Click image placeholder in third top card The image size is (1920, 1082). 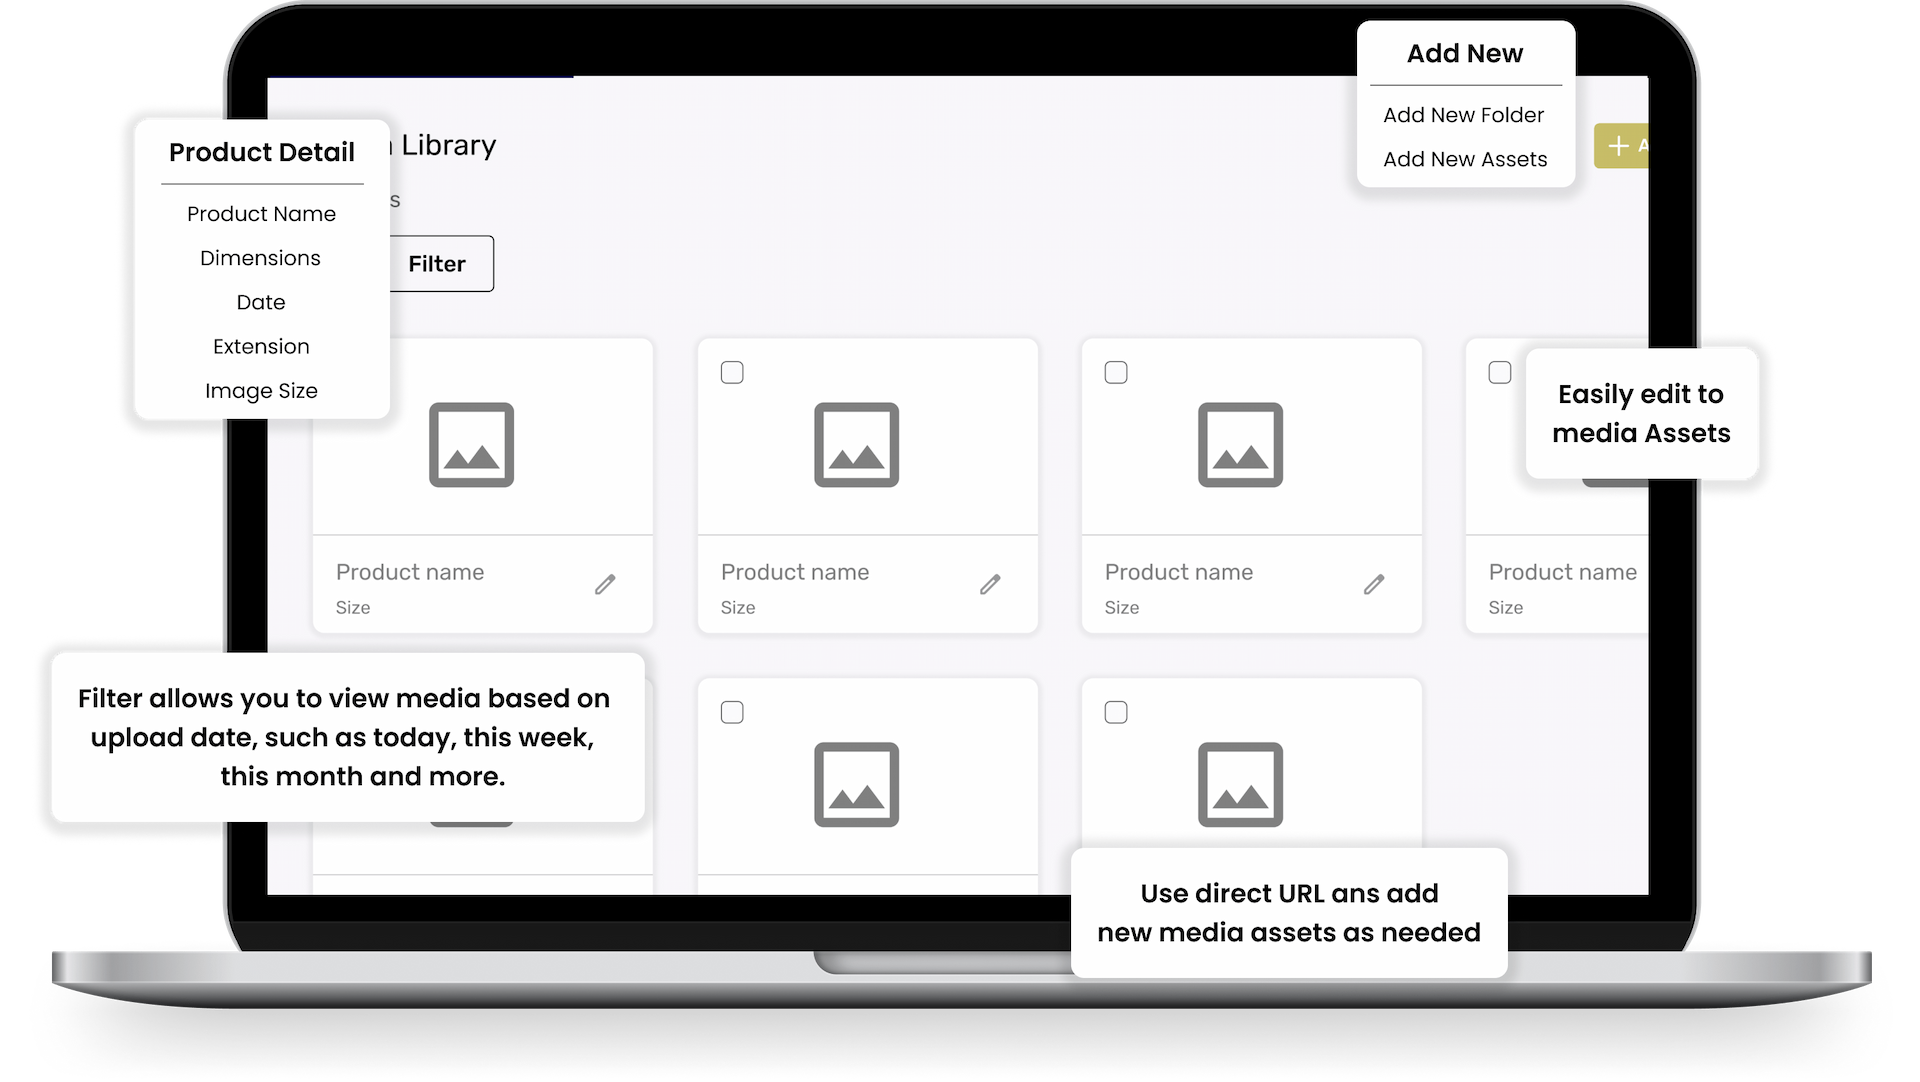click(1240, 445)
